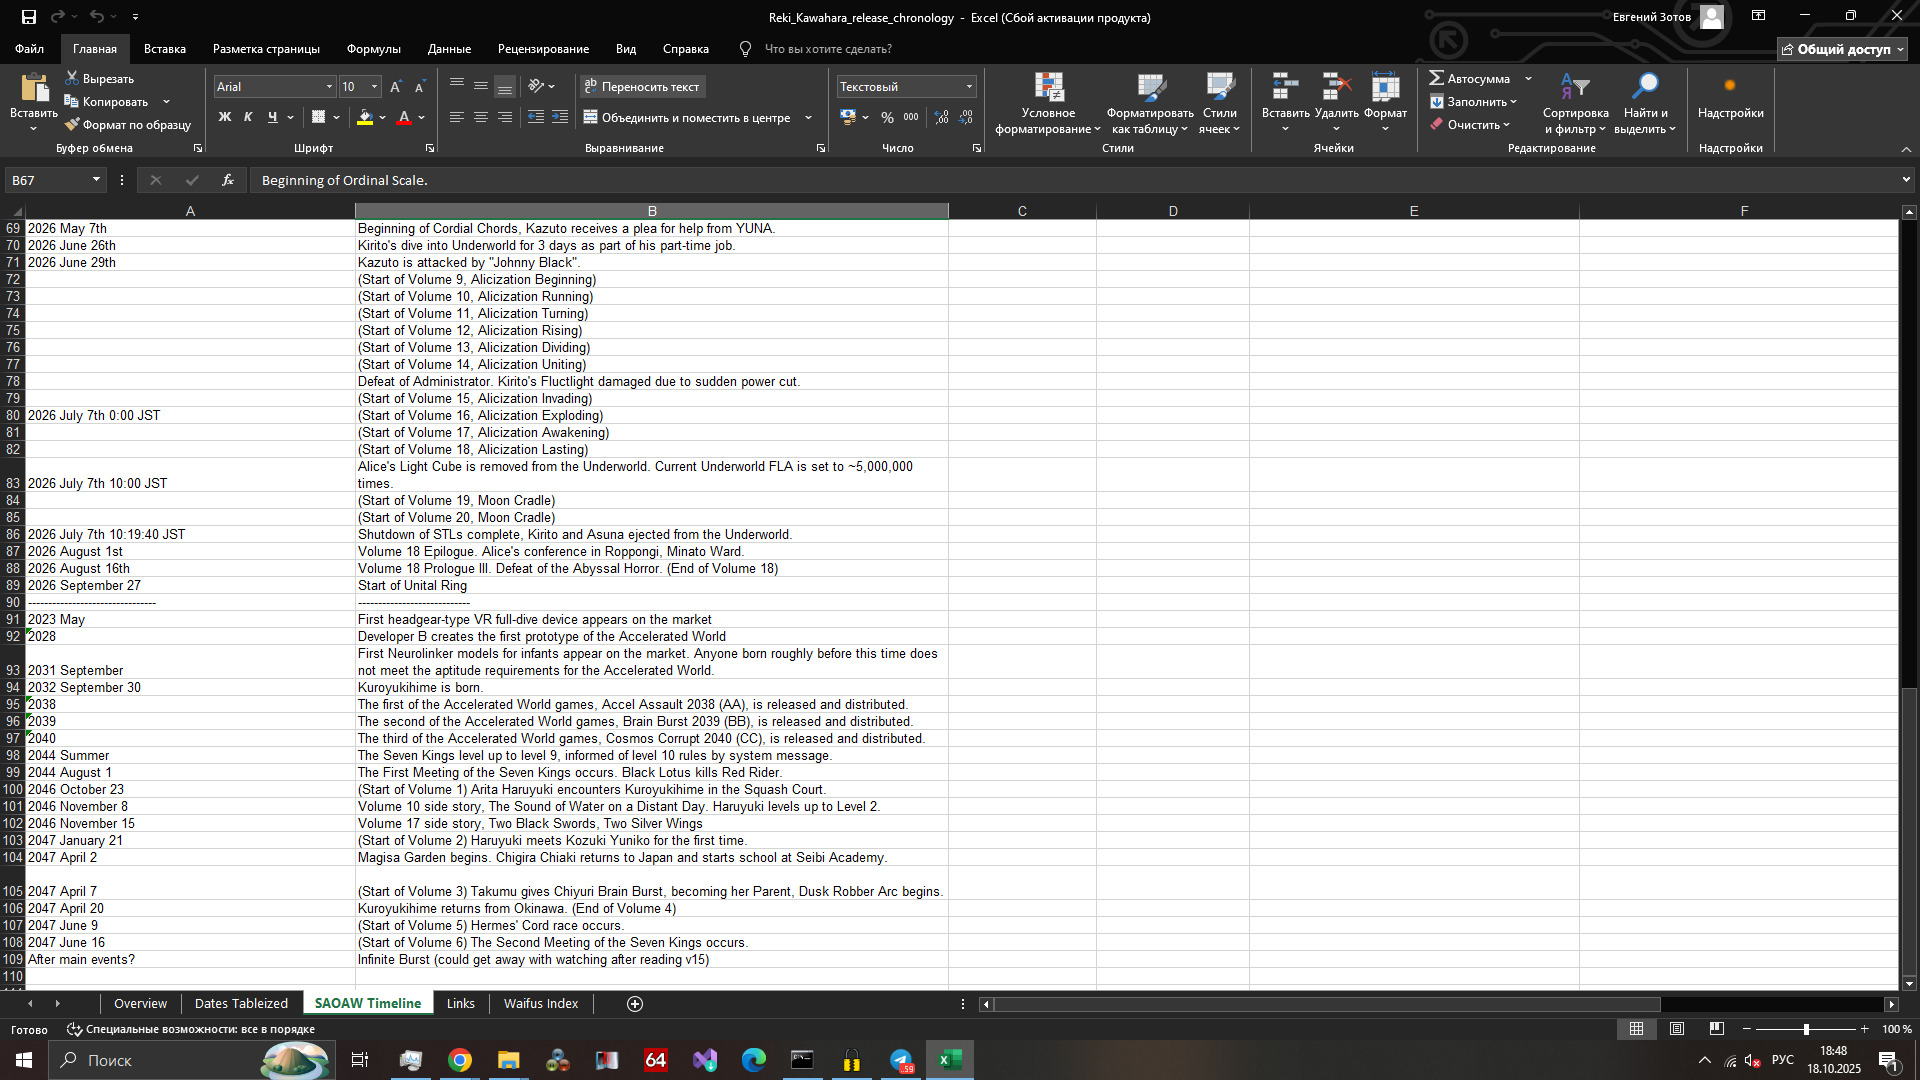Screen dimensions: 1920x1080
Task: Open the number format dropdown
Action: [x=968, y=87]
